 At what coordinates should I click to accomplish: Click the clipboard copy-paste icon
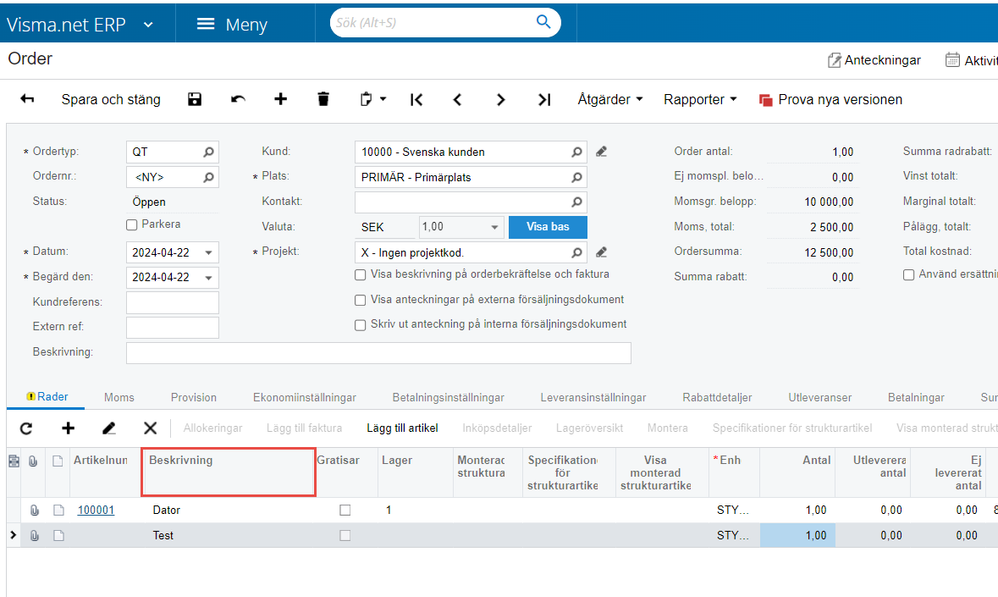point(366,99)
